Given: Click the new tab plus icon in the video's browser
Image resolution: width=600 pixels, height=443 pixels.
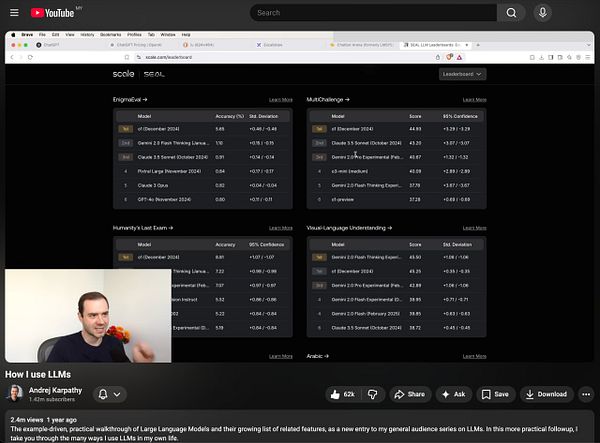Looking at the screenshot, I should coord(478,45).
